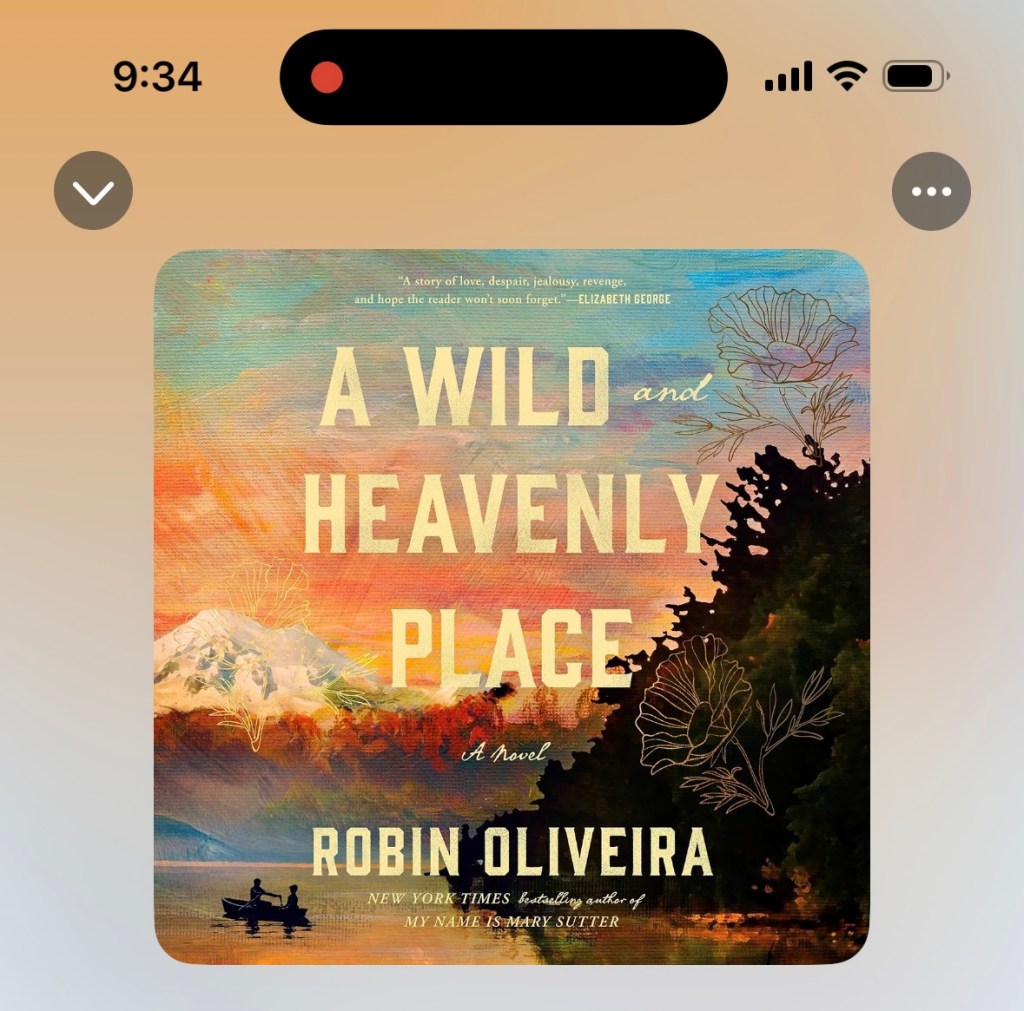Viewport: 1024px width, 1011px height.
Task: Tap the black Dynamic Island pill
Action: tap(504, 77)
